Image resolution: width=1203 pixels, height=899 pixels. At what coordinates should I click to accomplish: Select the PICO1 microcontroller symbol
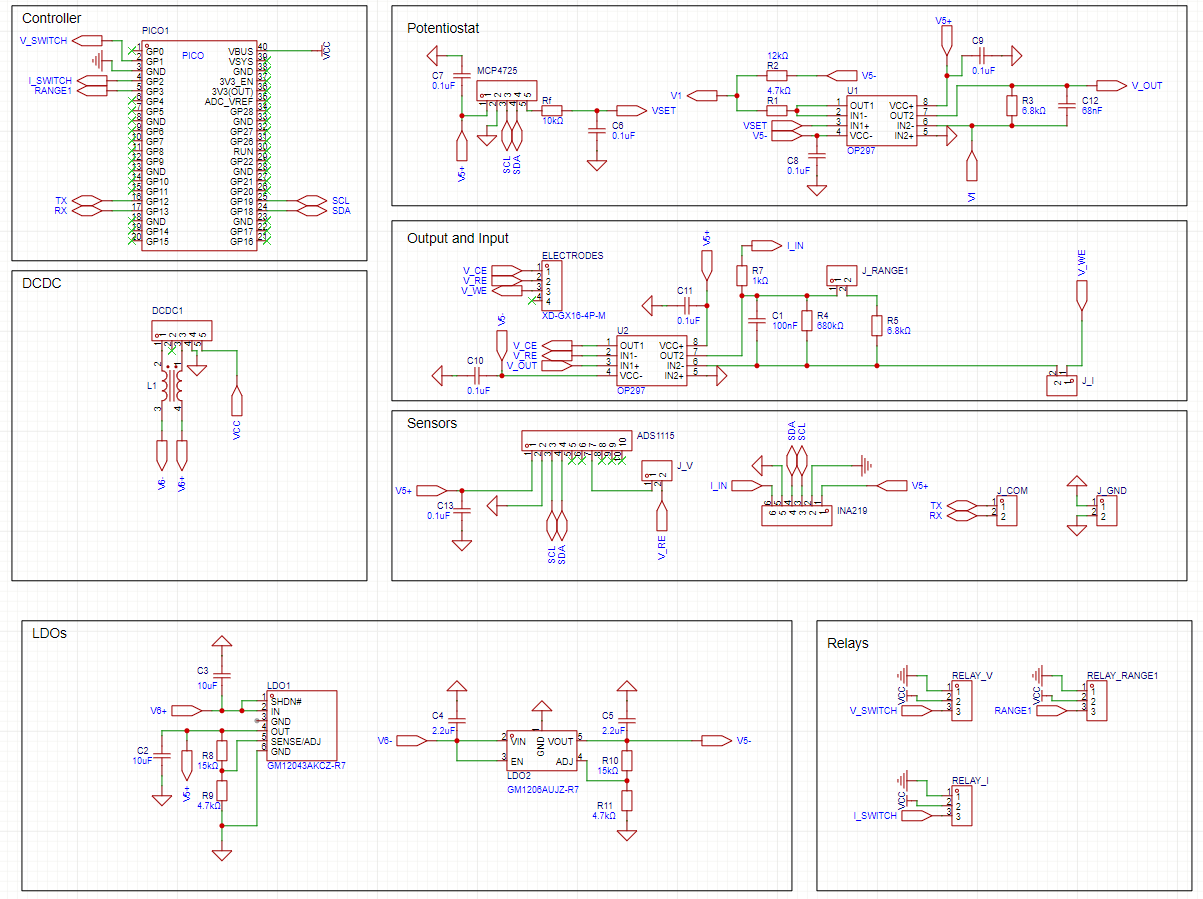(x=198, y=145)
